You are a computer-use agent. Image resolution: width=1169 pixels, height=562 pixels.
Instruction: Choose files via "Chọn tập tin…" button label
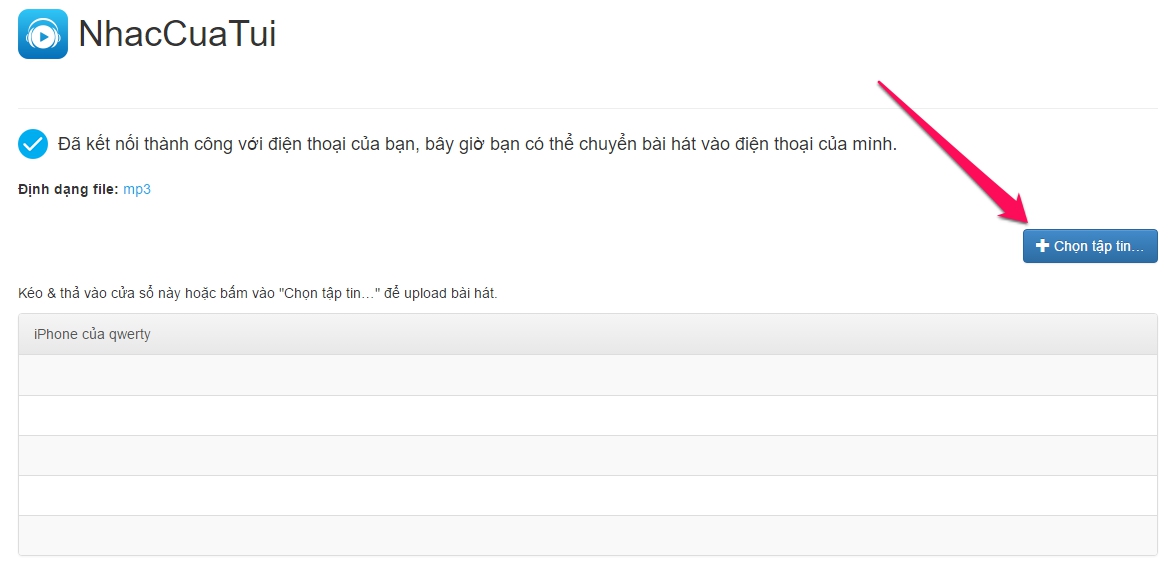click(x=1099, y=247)
